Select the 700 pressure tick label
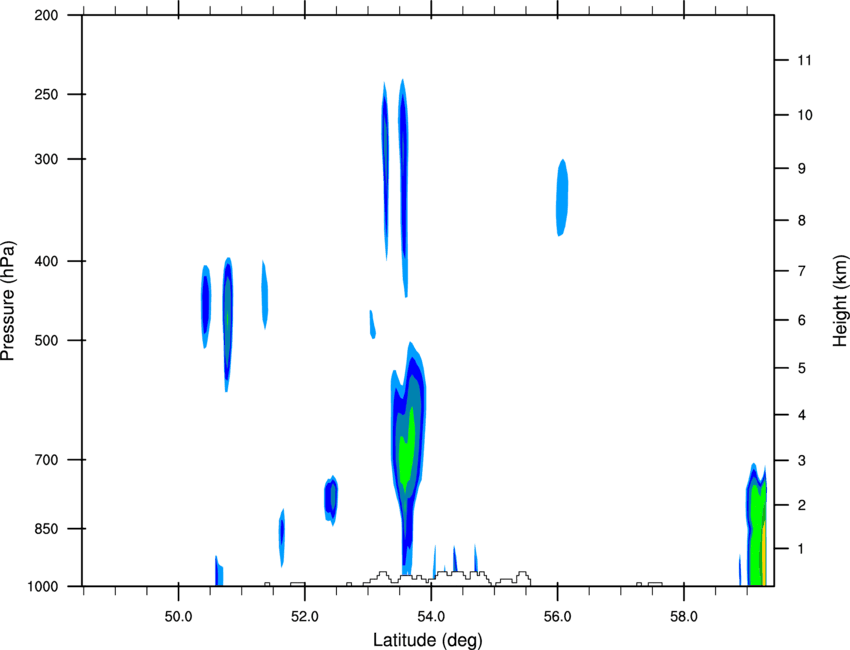The width and height of the screenshot is (850, 650). tap(47, 460)
